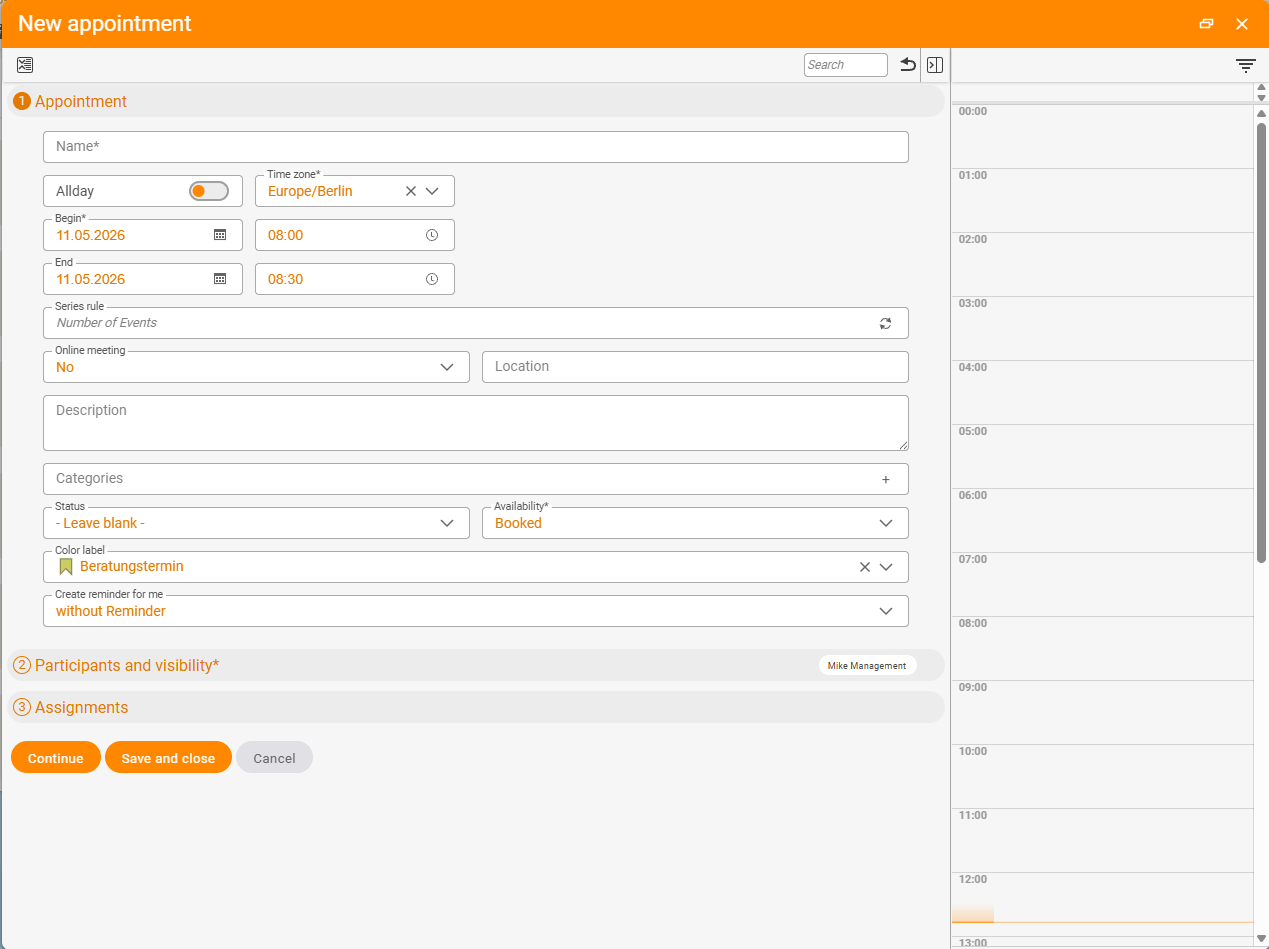
Task: Click the End time field 08:30
Action: [x=355, y=279]
